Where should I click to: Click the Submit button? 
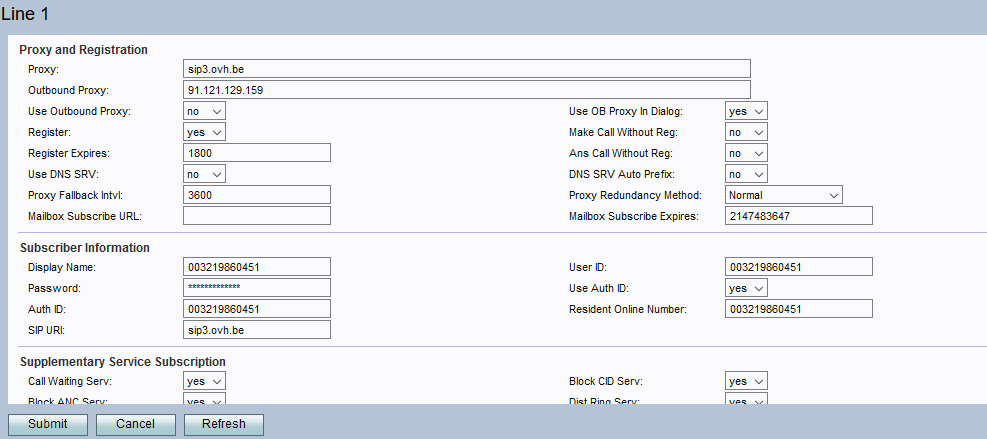pos(48,424)
